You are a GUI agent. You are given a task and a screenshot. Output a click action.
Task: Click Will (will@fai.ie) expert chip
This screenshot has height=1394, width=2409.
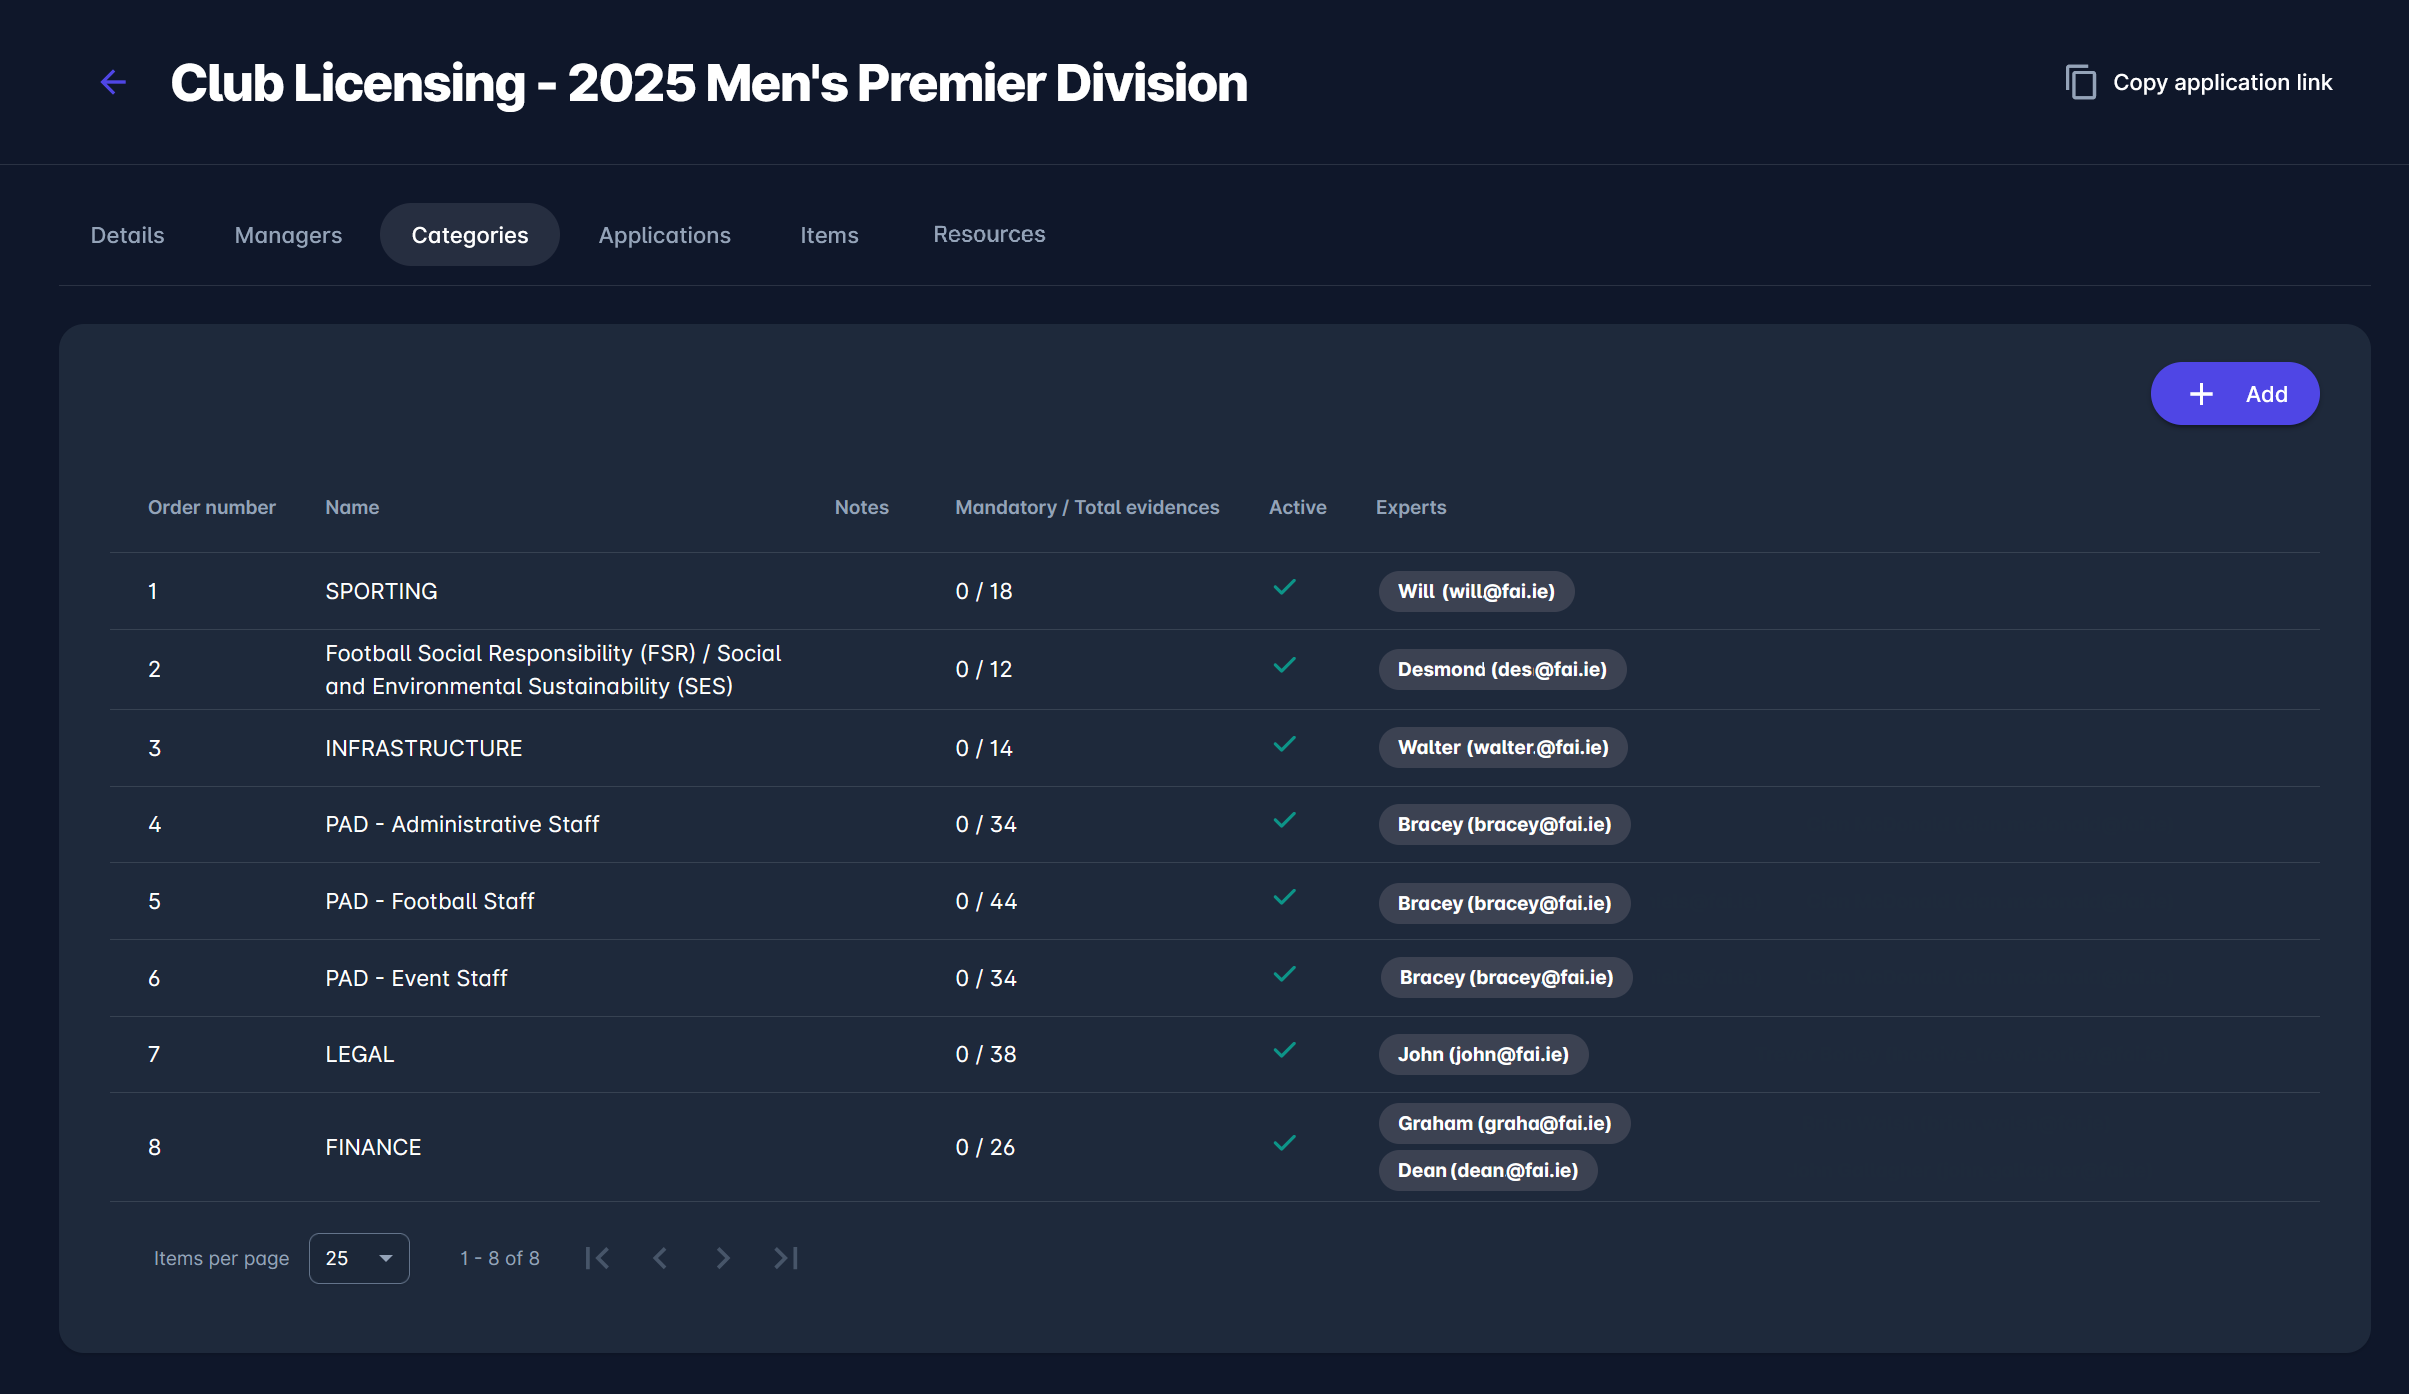(x=1476, y=591)
